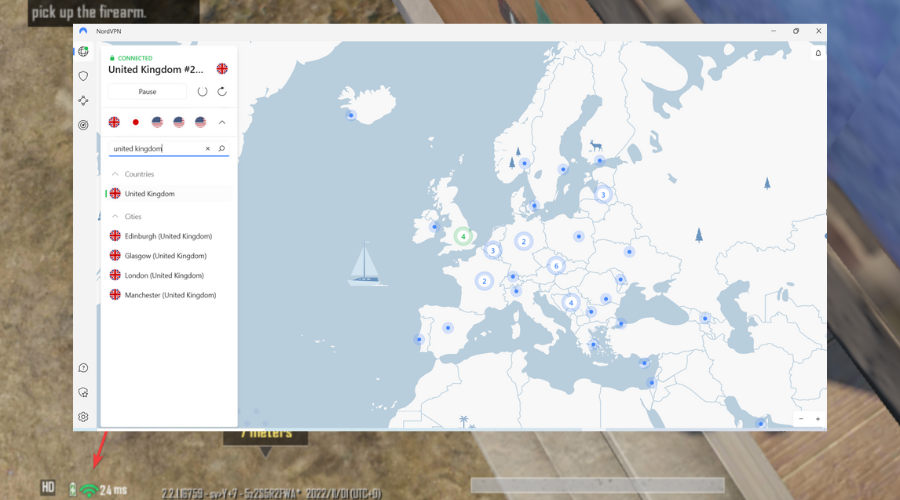Open Dark Web Monitor target icon
This screenshot has height=500, width=900.
point(83,125)
